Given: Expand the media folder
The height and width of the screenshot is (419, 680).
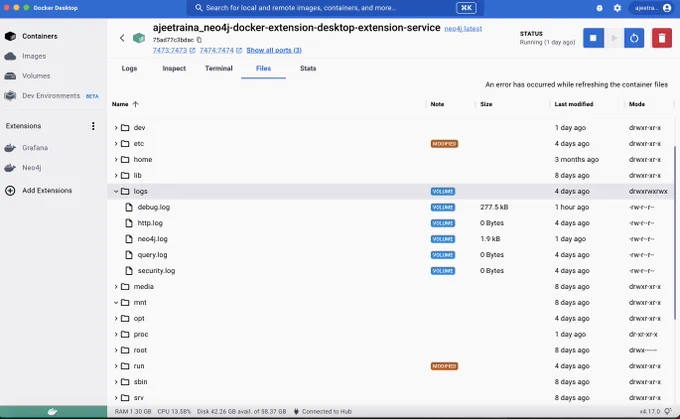Looking at the screenshot, I should [x=116, y=286].
